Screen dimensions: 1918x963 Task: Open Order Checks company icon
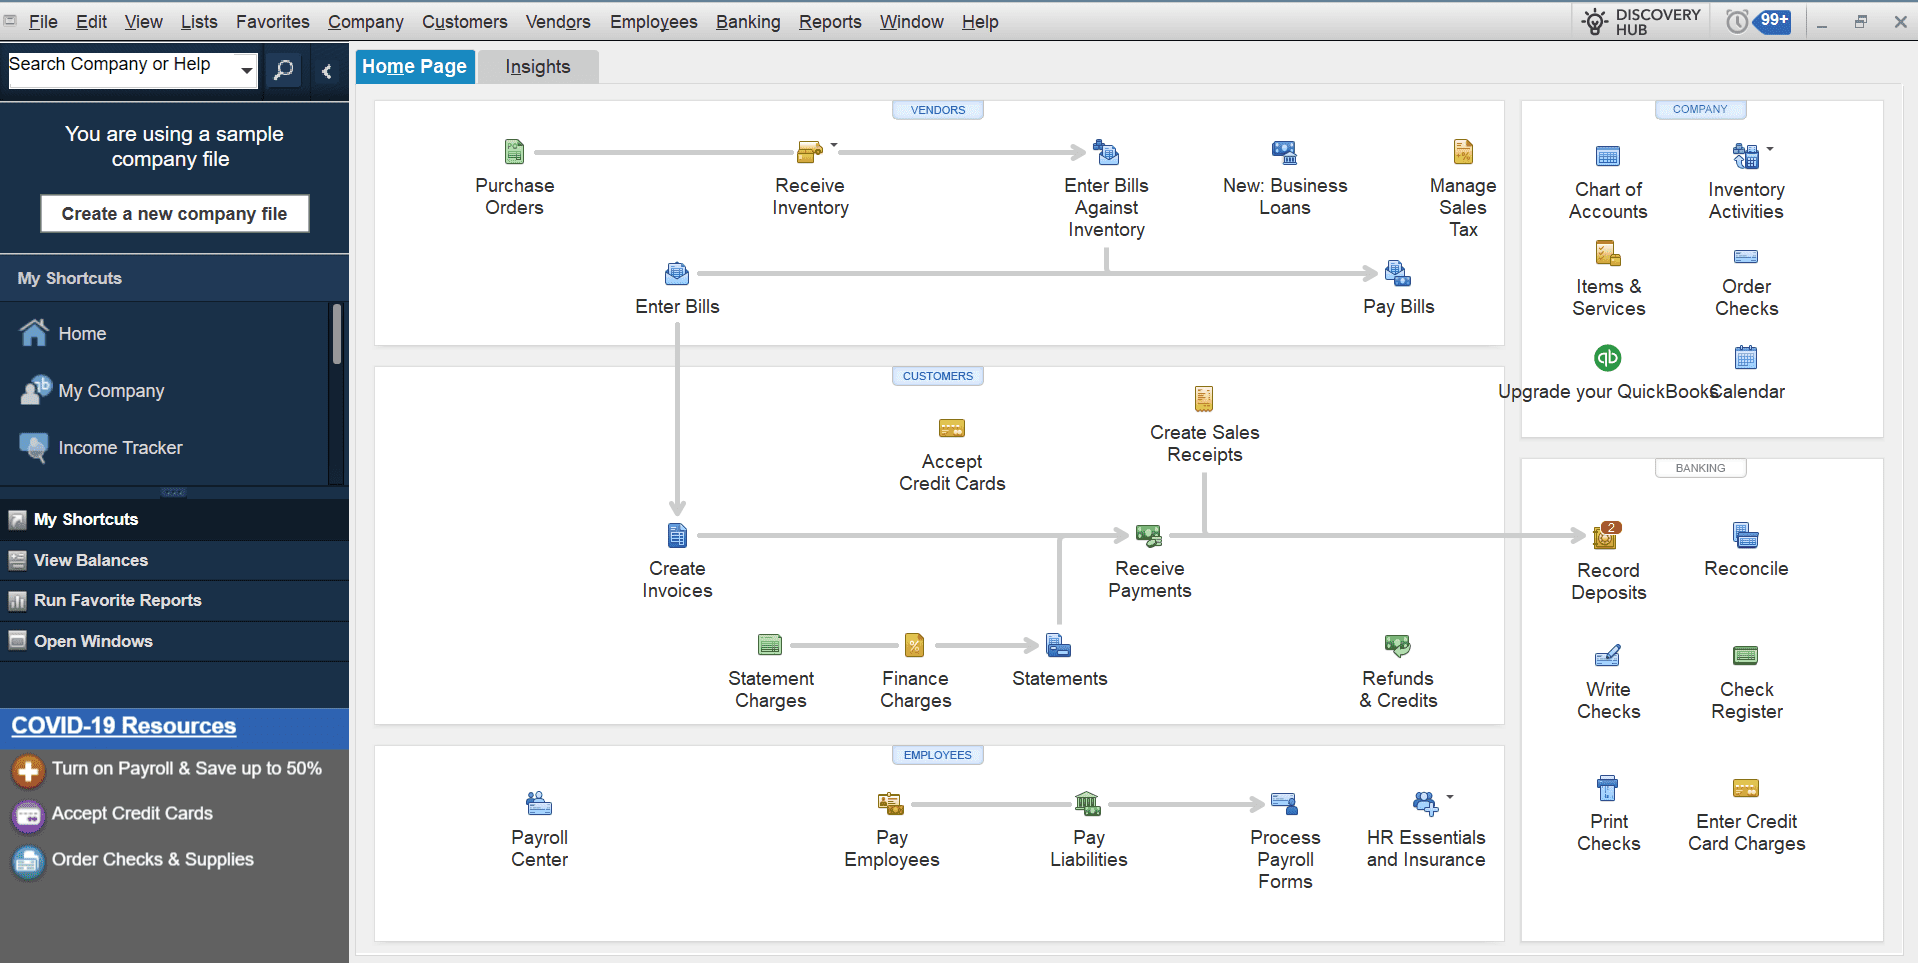click(x=1746, y=256)
